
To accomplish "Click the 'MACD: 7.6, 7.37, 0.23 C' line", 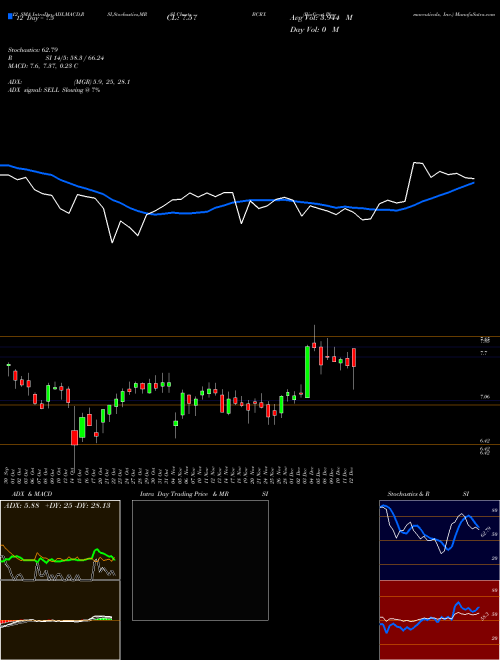I will click(43, 66).
